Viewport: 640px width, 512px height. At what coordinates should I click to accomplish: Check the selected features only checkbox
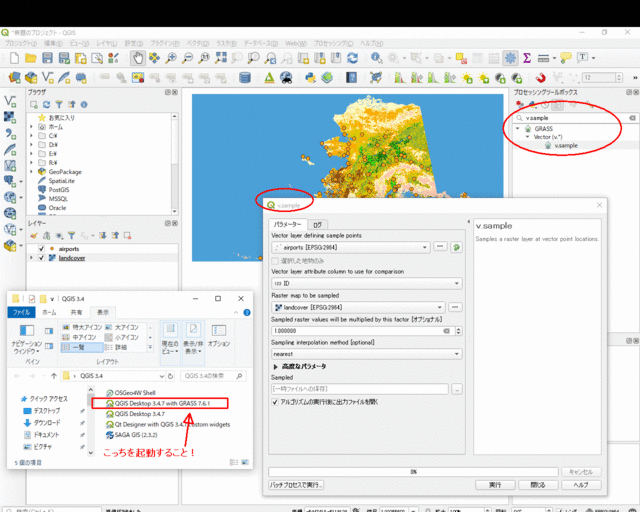click(x=275, y=260)
